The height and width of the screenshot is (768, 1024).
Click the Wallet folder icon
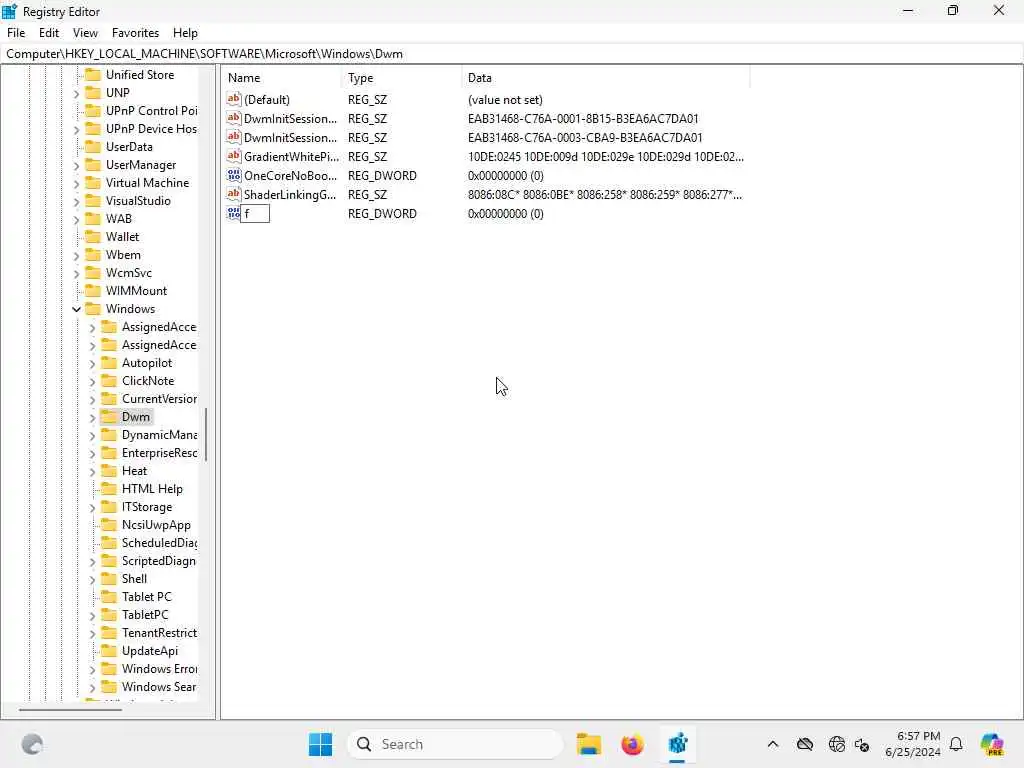click(x=93, y=236)
